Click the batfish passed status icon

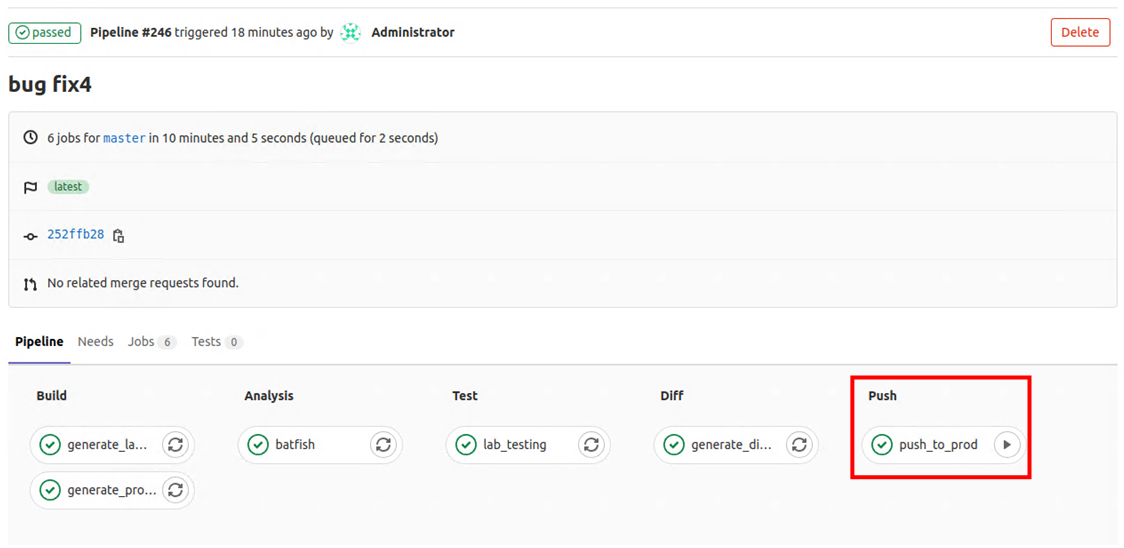coord(258,445)
